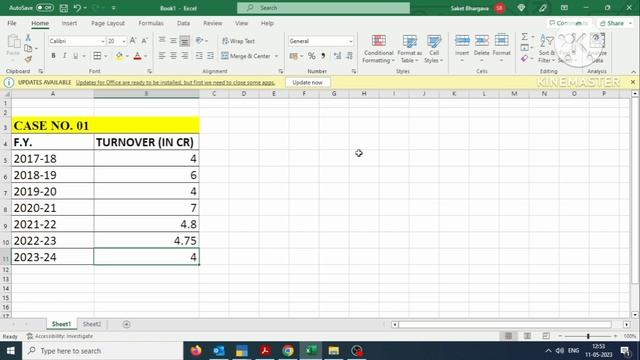This screenshot has width=640, height=360.
Task: Open Conditional Formatting menu
Action: click(378, 49)
